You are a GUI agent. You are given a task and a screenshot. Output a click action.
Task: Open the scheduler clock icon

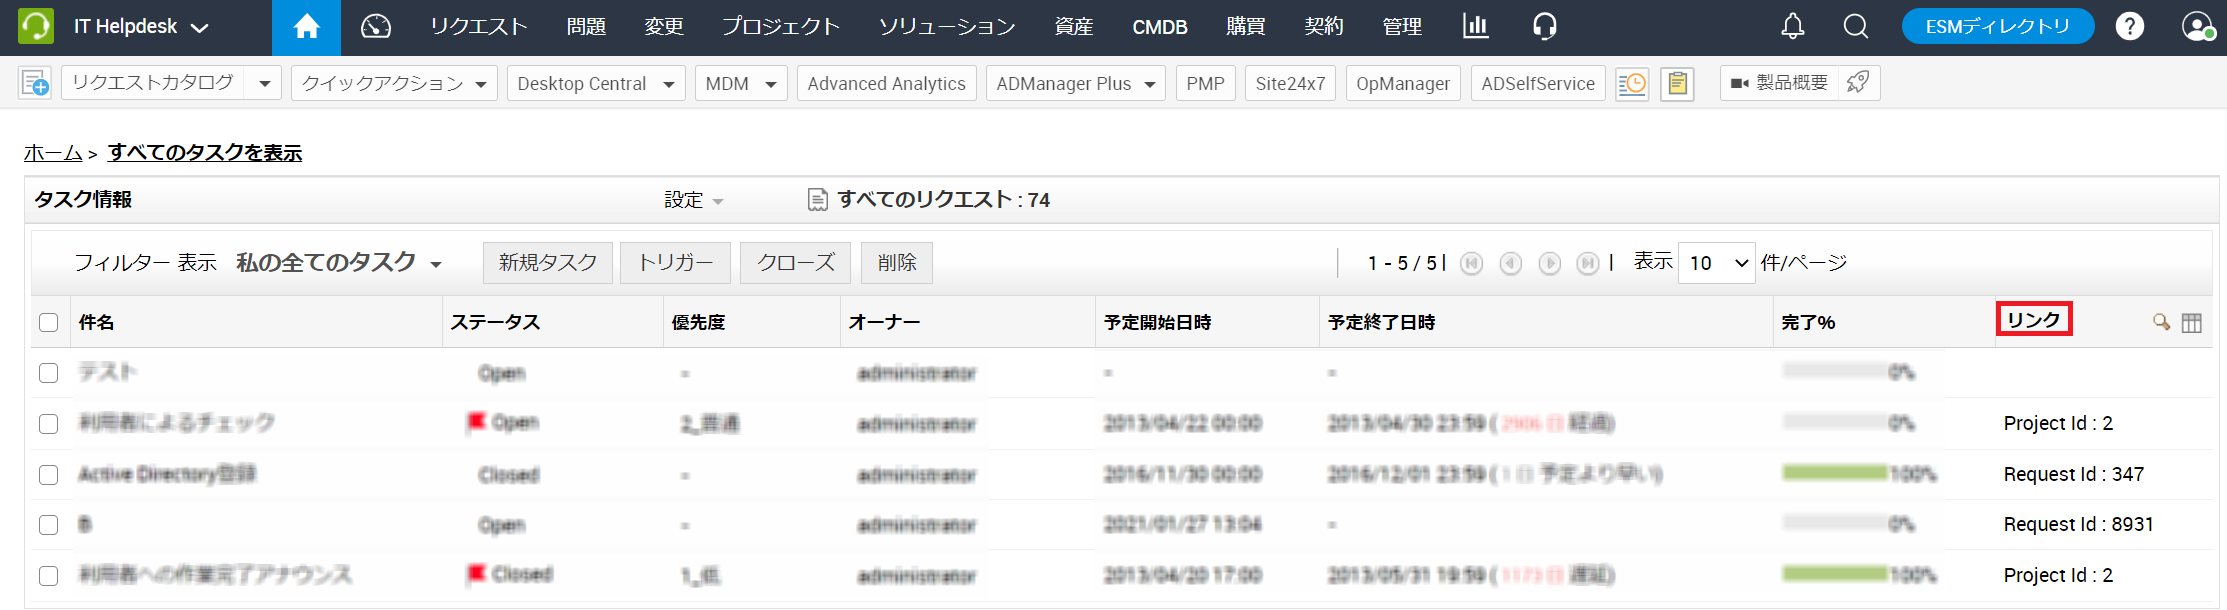pyautogui.click(x=1632, y=84)
